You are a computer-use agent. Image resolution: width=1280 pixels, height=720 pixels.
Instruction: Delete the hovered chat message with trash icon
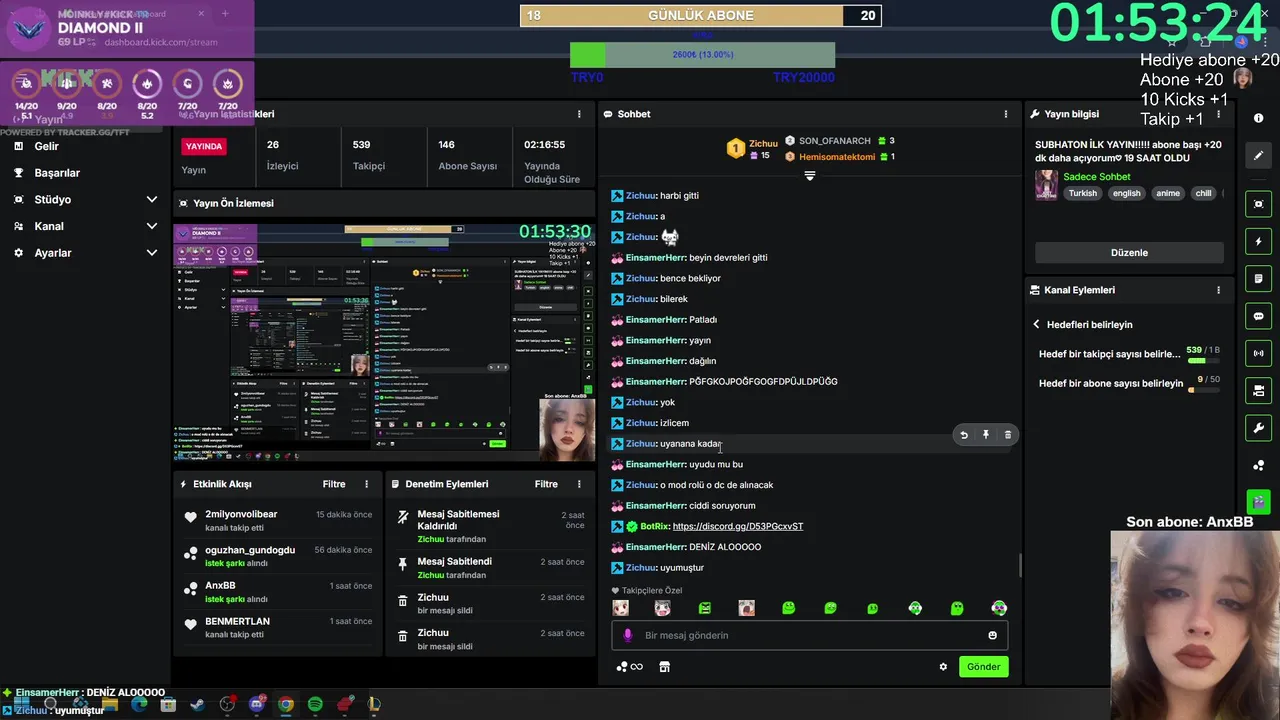point(1008,435)
